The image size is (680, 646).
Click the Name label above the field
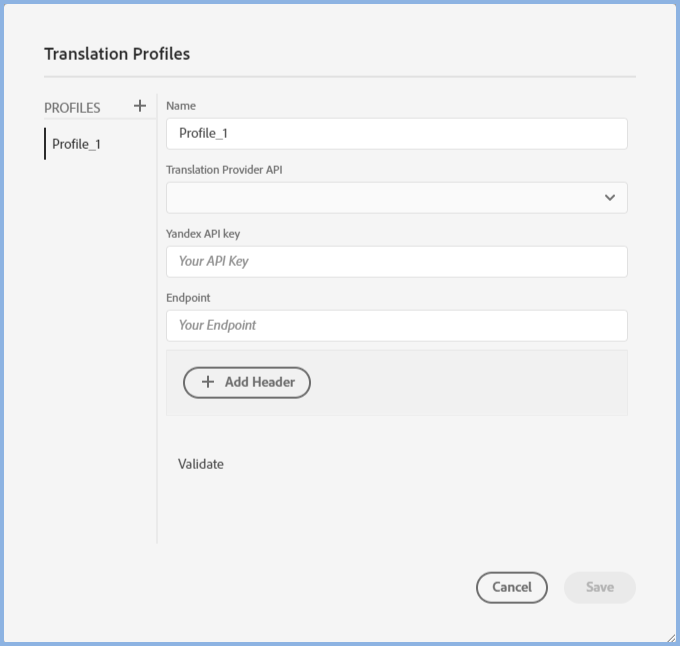coord(181,106)
